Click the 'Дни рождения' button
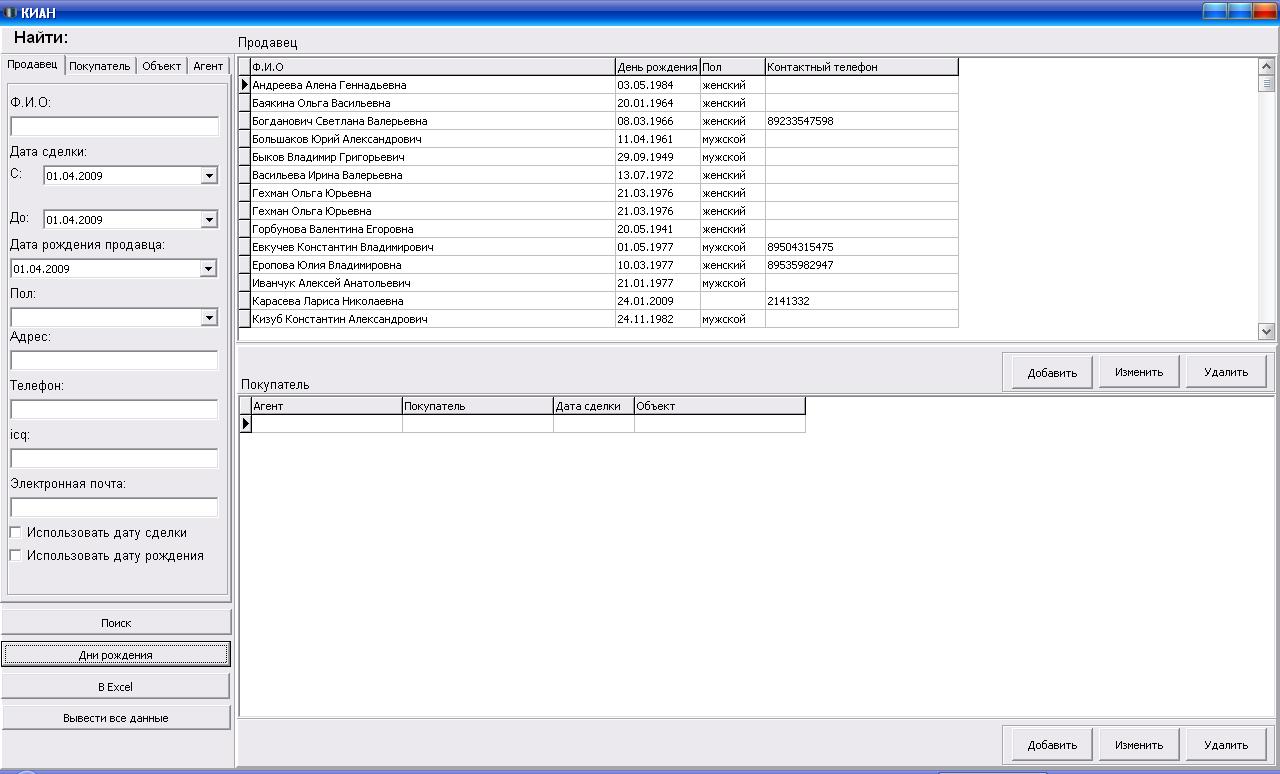This screenshot has height=774, width=1280. point(116,655)
